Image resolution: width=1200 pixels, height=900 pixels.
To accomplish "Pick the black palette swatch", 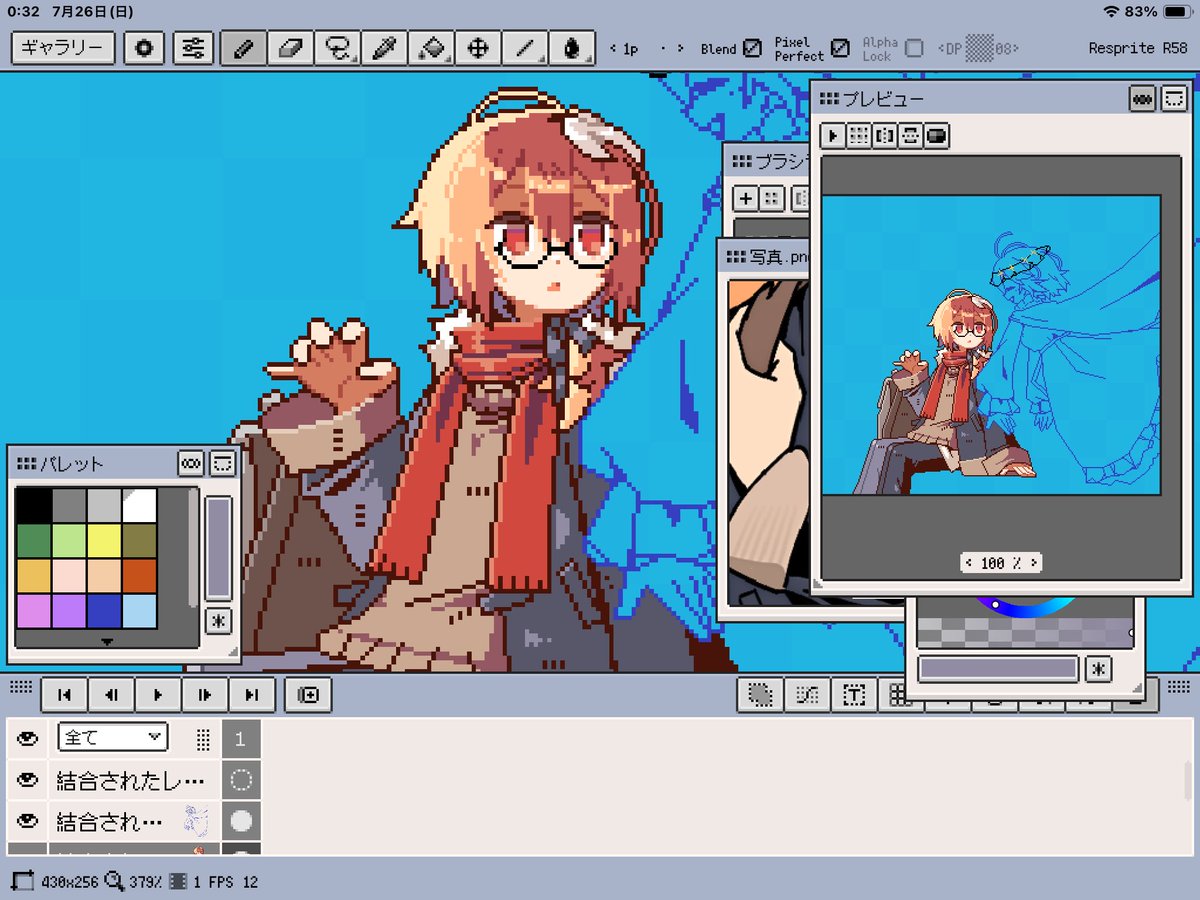I will point(33,505).
